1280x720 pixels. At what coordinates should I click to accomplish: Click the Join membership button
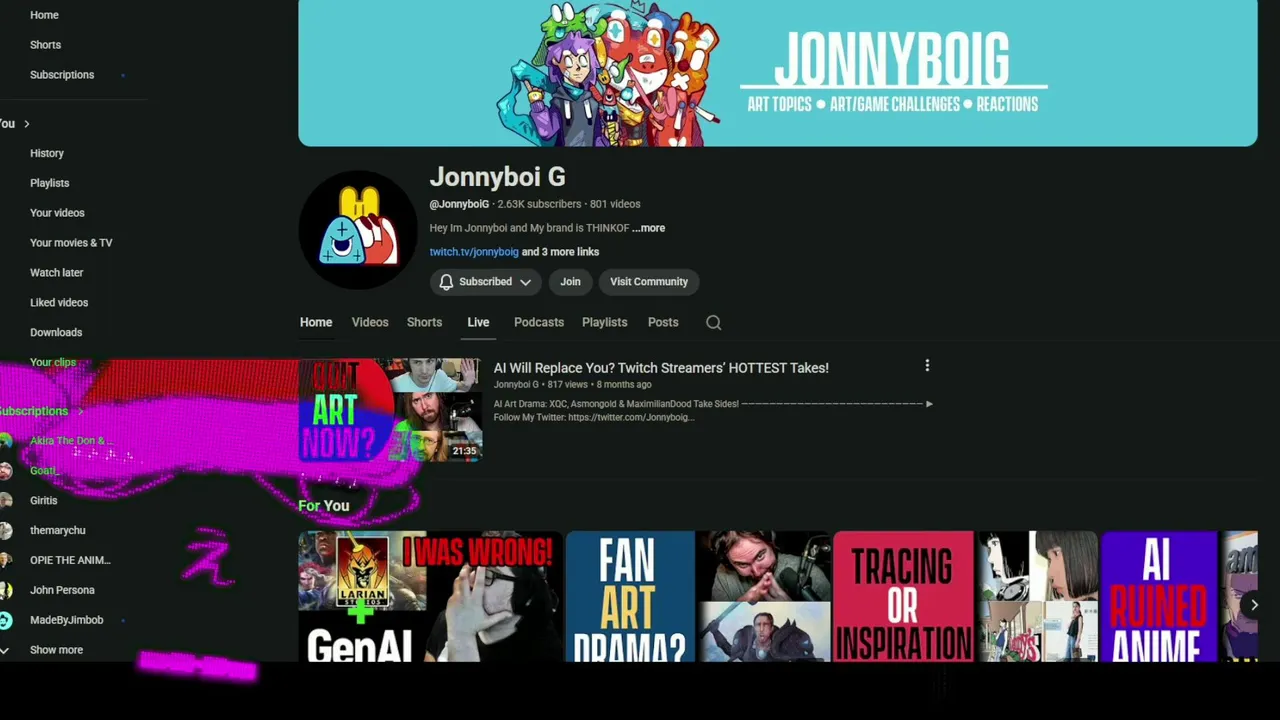pos(570,282)
